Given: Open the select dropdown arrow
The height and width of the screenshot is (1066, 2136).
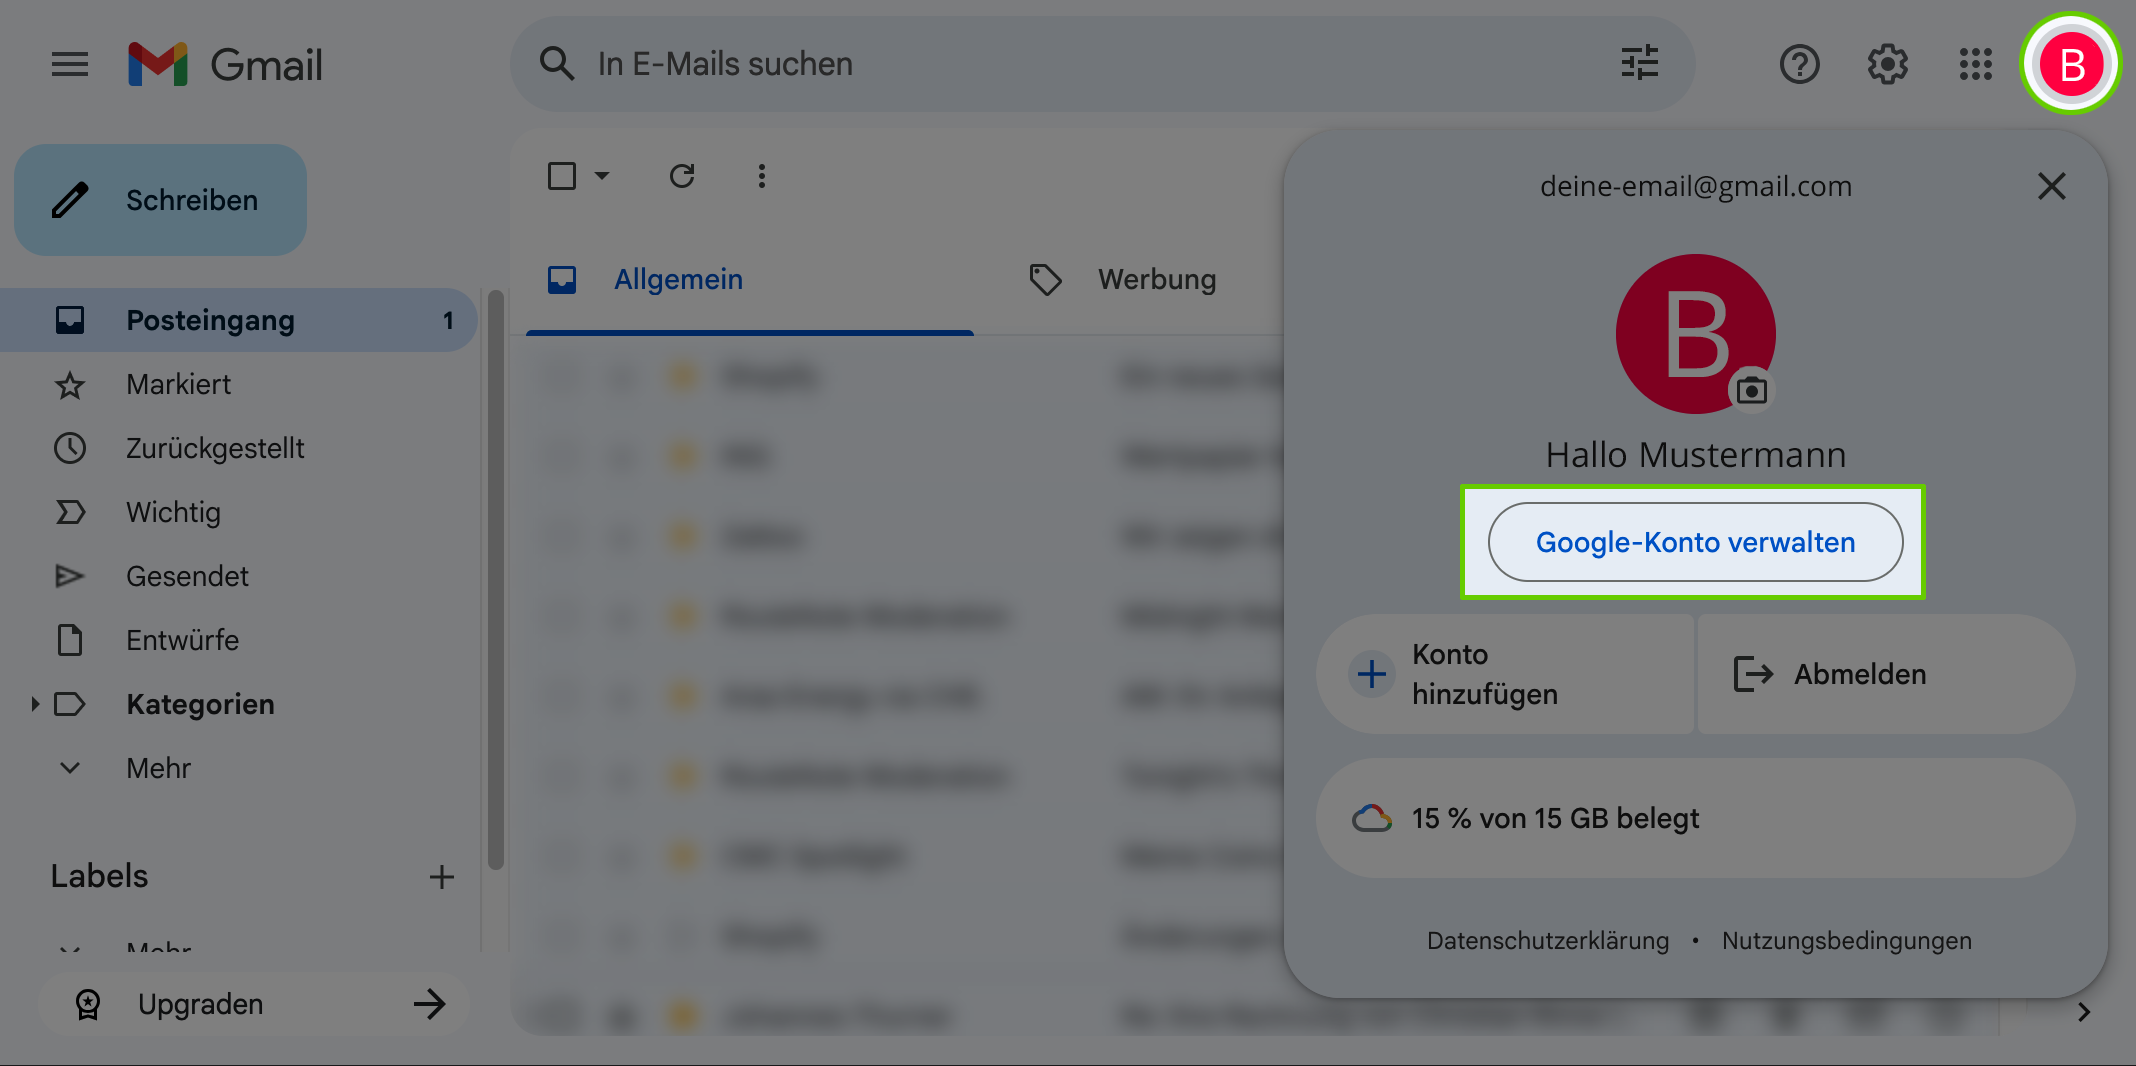Looking at the screenshot, I should coord(602,176).
